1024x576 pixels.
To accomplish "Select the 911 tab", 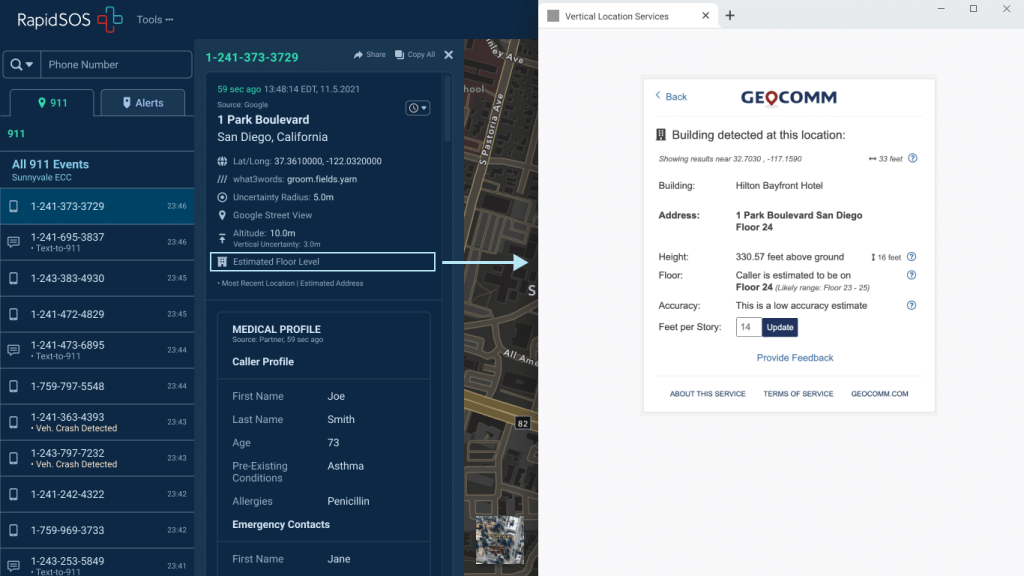I will point(51,102).
